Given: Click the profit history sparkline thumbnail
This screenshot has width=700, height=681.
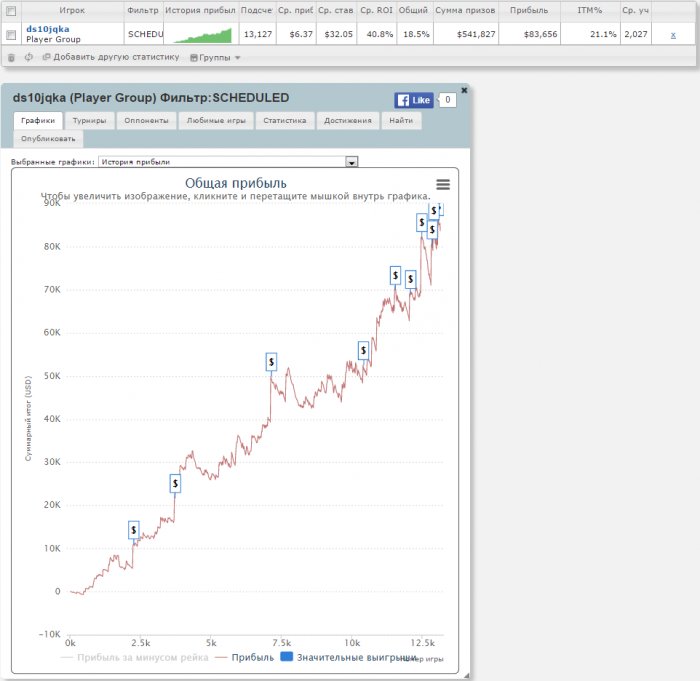Looking at the screenshot, I should click(x=202, y=35).
